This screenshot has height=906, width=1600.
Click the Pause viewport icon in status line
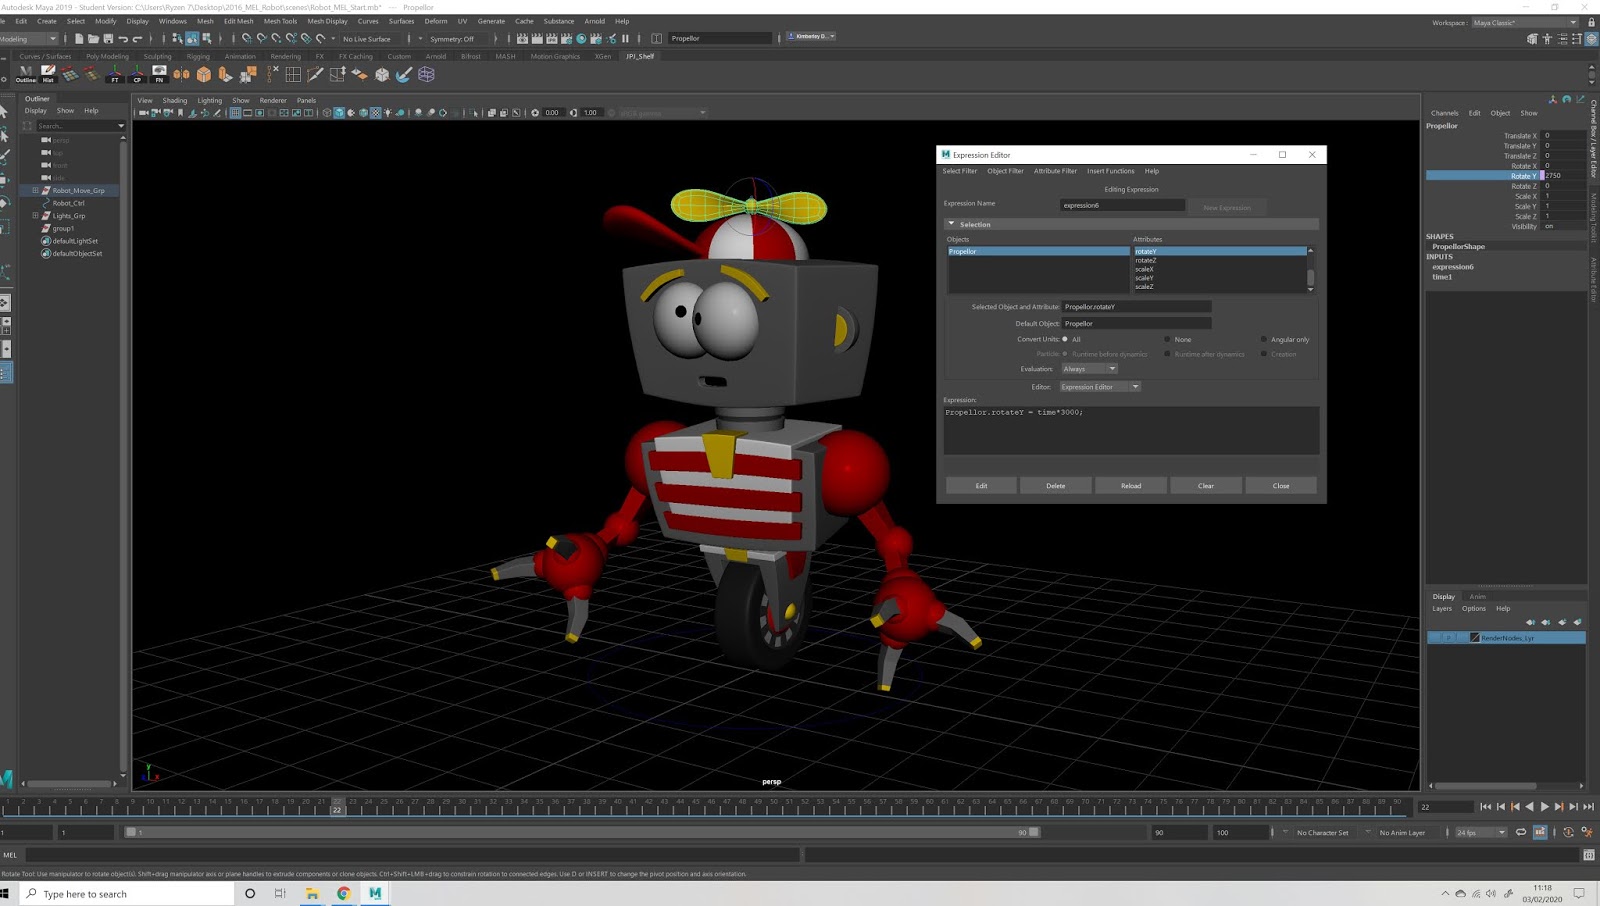(x=626, y=39)
